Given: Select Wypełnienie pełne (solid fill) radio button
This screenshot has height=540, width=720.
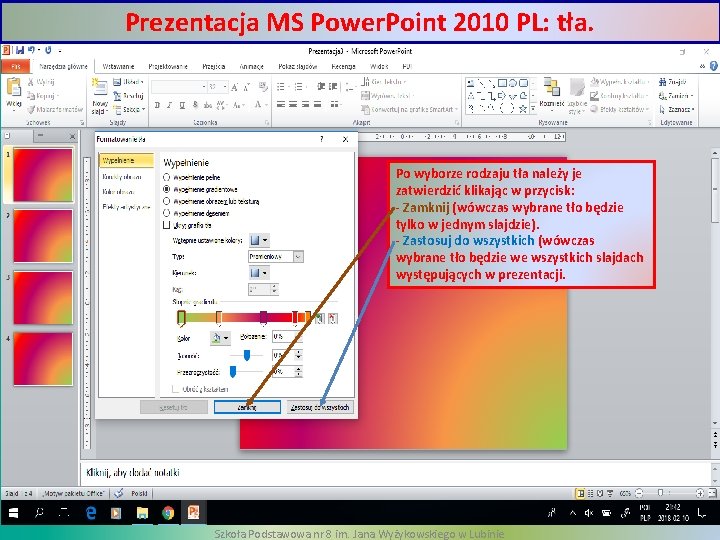Looking at the screenshot, I should tap(167, 177).
